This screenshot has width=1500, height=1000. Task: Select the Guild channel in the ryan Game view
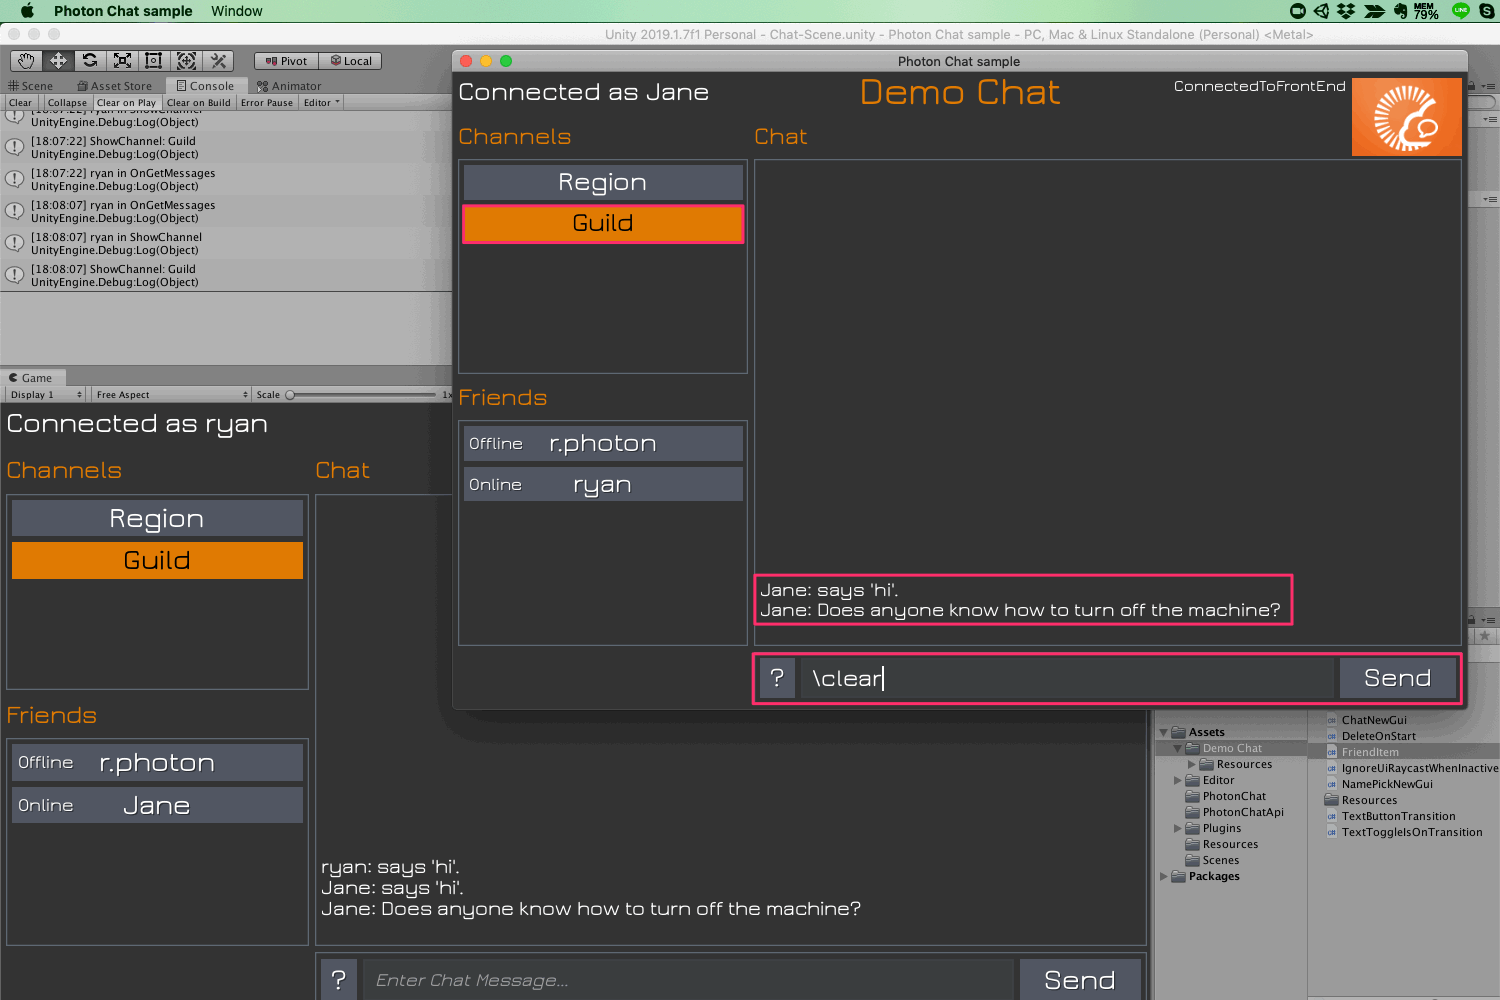(x=157, y=560)
